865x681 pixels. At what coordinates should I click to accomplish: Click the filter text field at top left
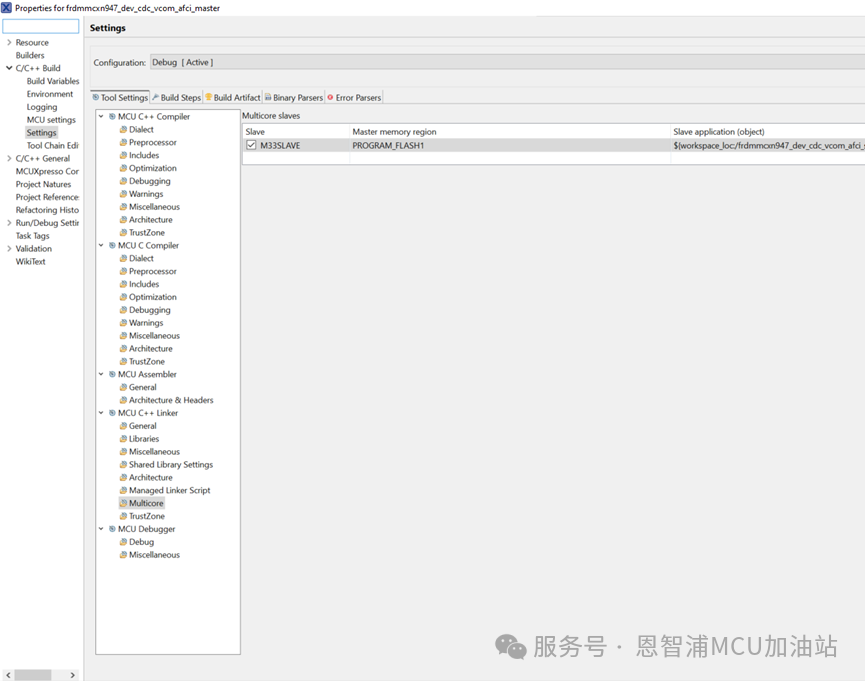coord(41,26)
